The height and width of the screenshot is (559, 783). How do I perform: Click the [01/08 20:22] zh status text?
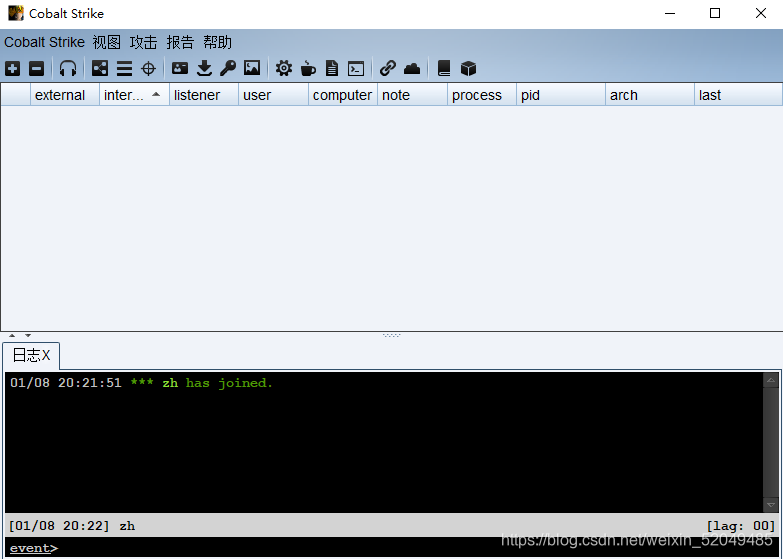pyautogui.click(x=72, y=526)
